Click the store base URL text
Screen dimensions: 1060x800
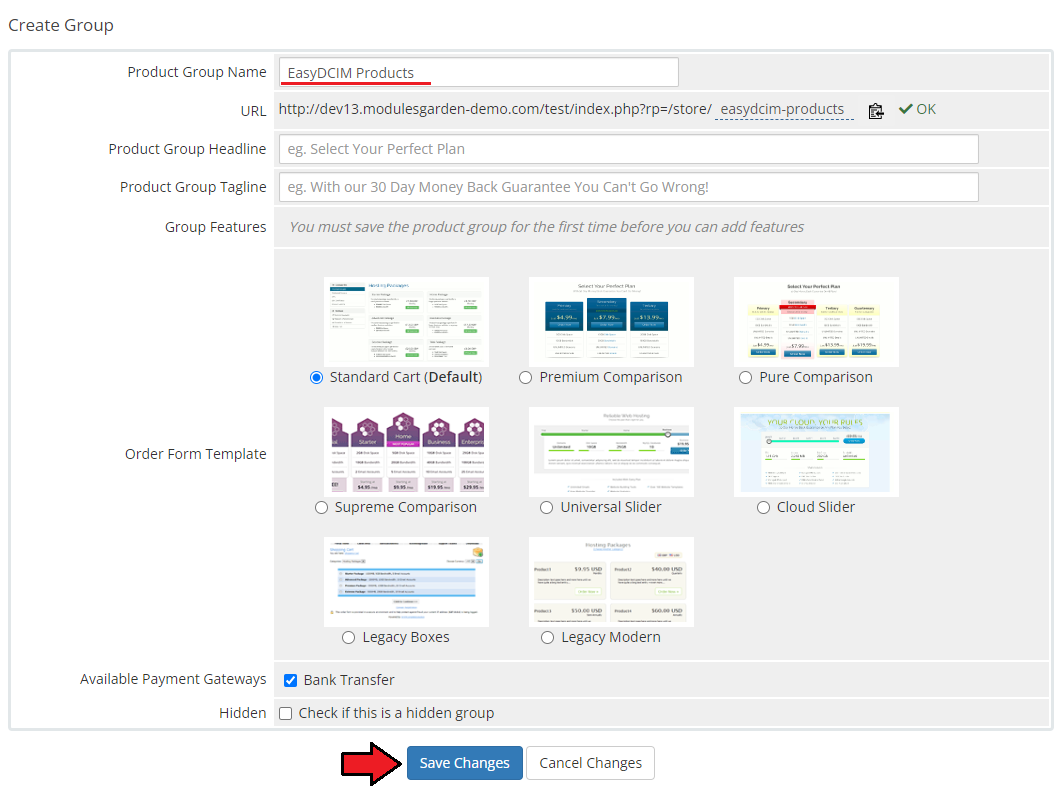[495, 110]
